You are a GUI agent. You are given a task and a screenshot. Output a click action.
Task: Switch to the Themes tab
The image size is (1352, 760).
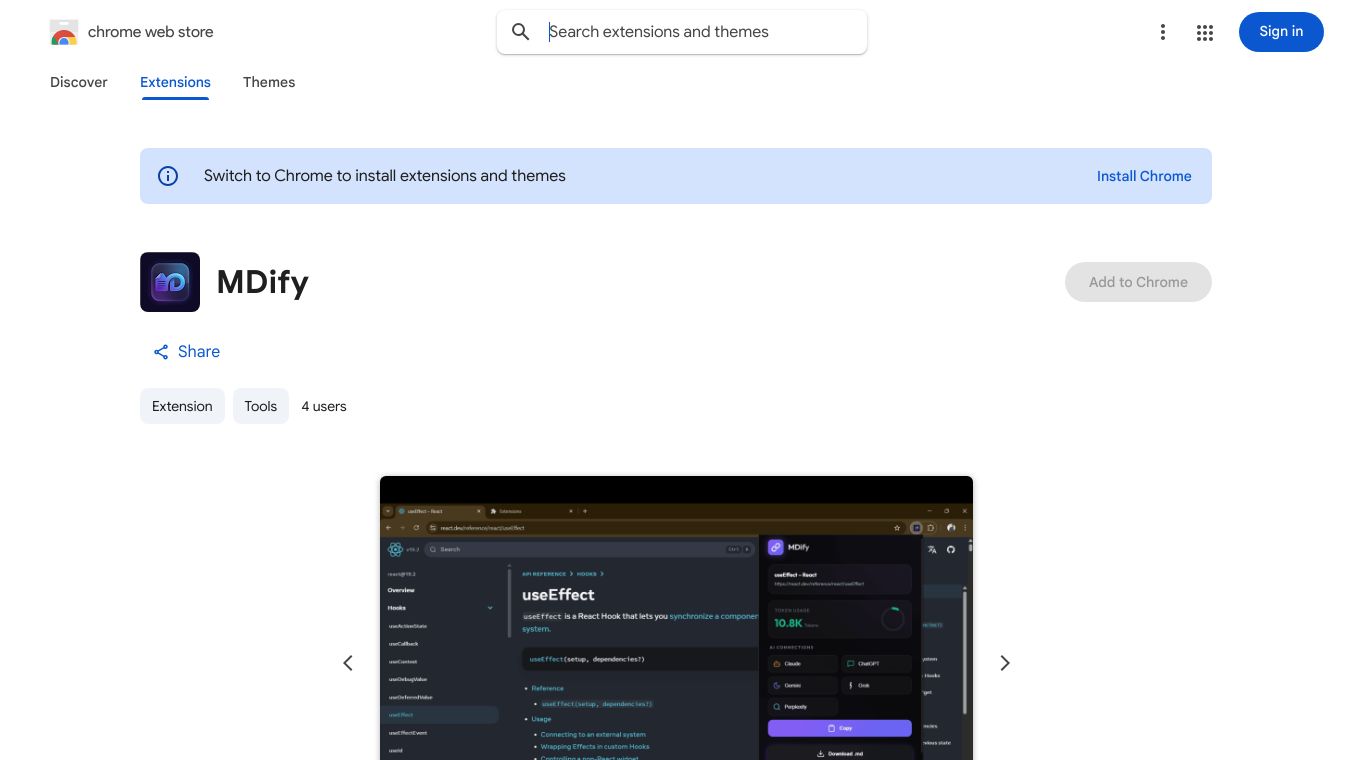pyautogui.click(x=269, y=82)
